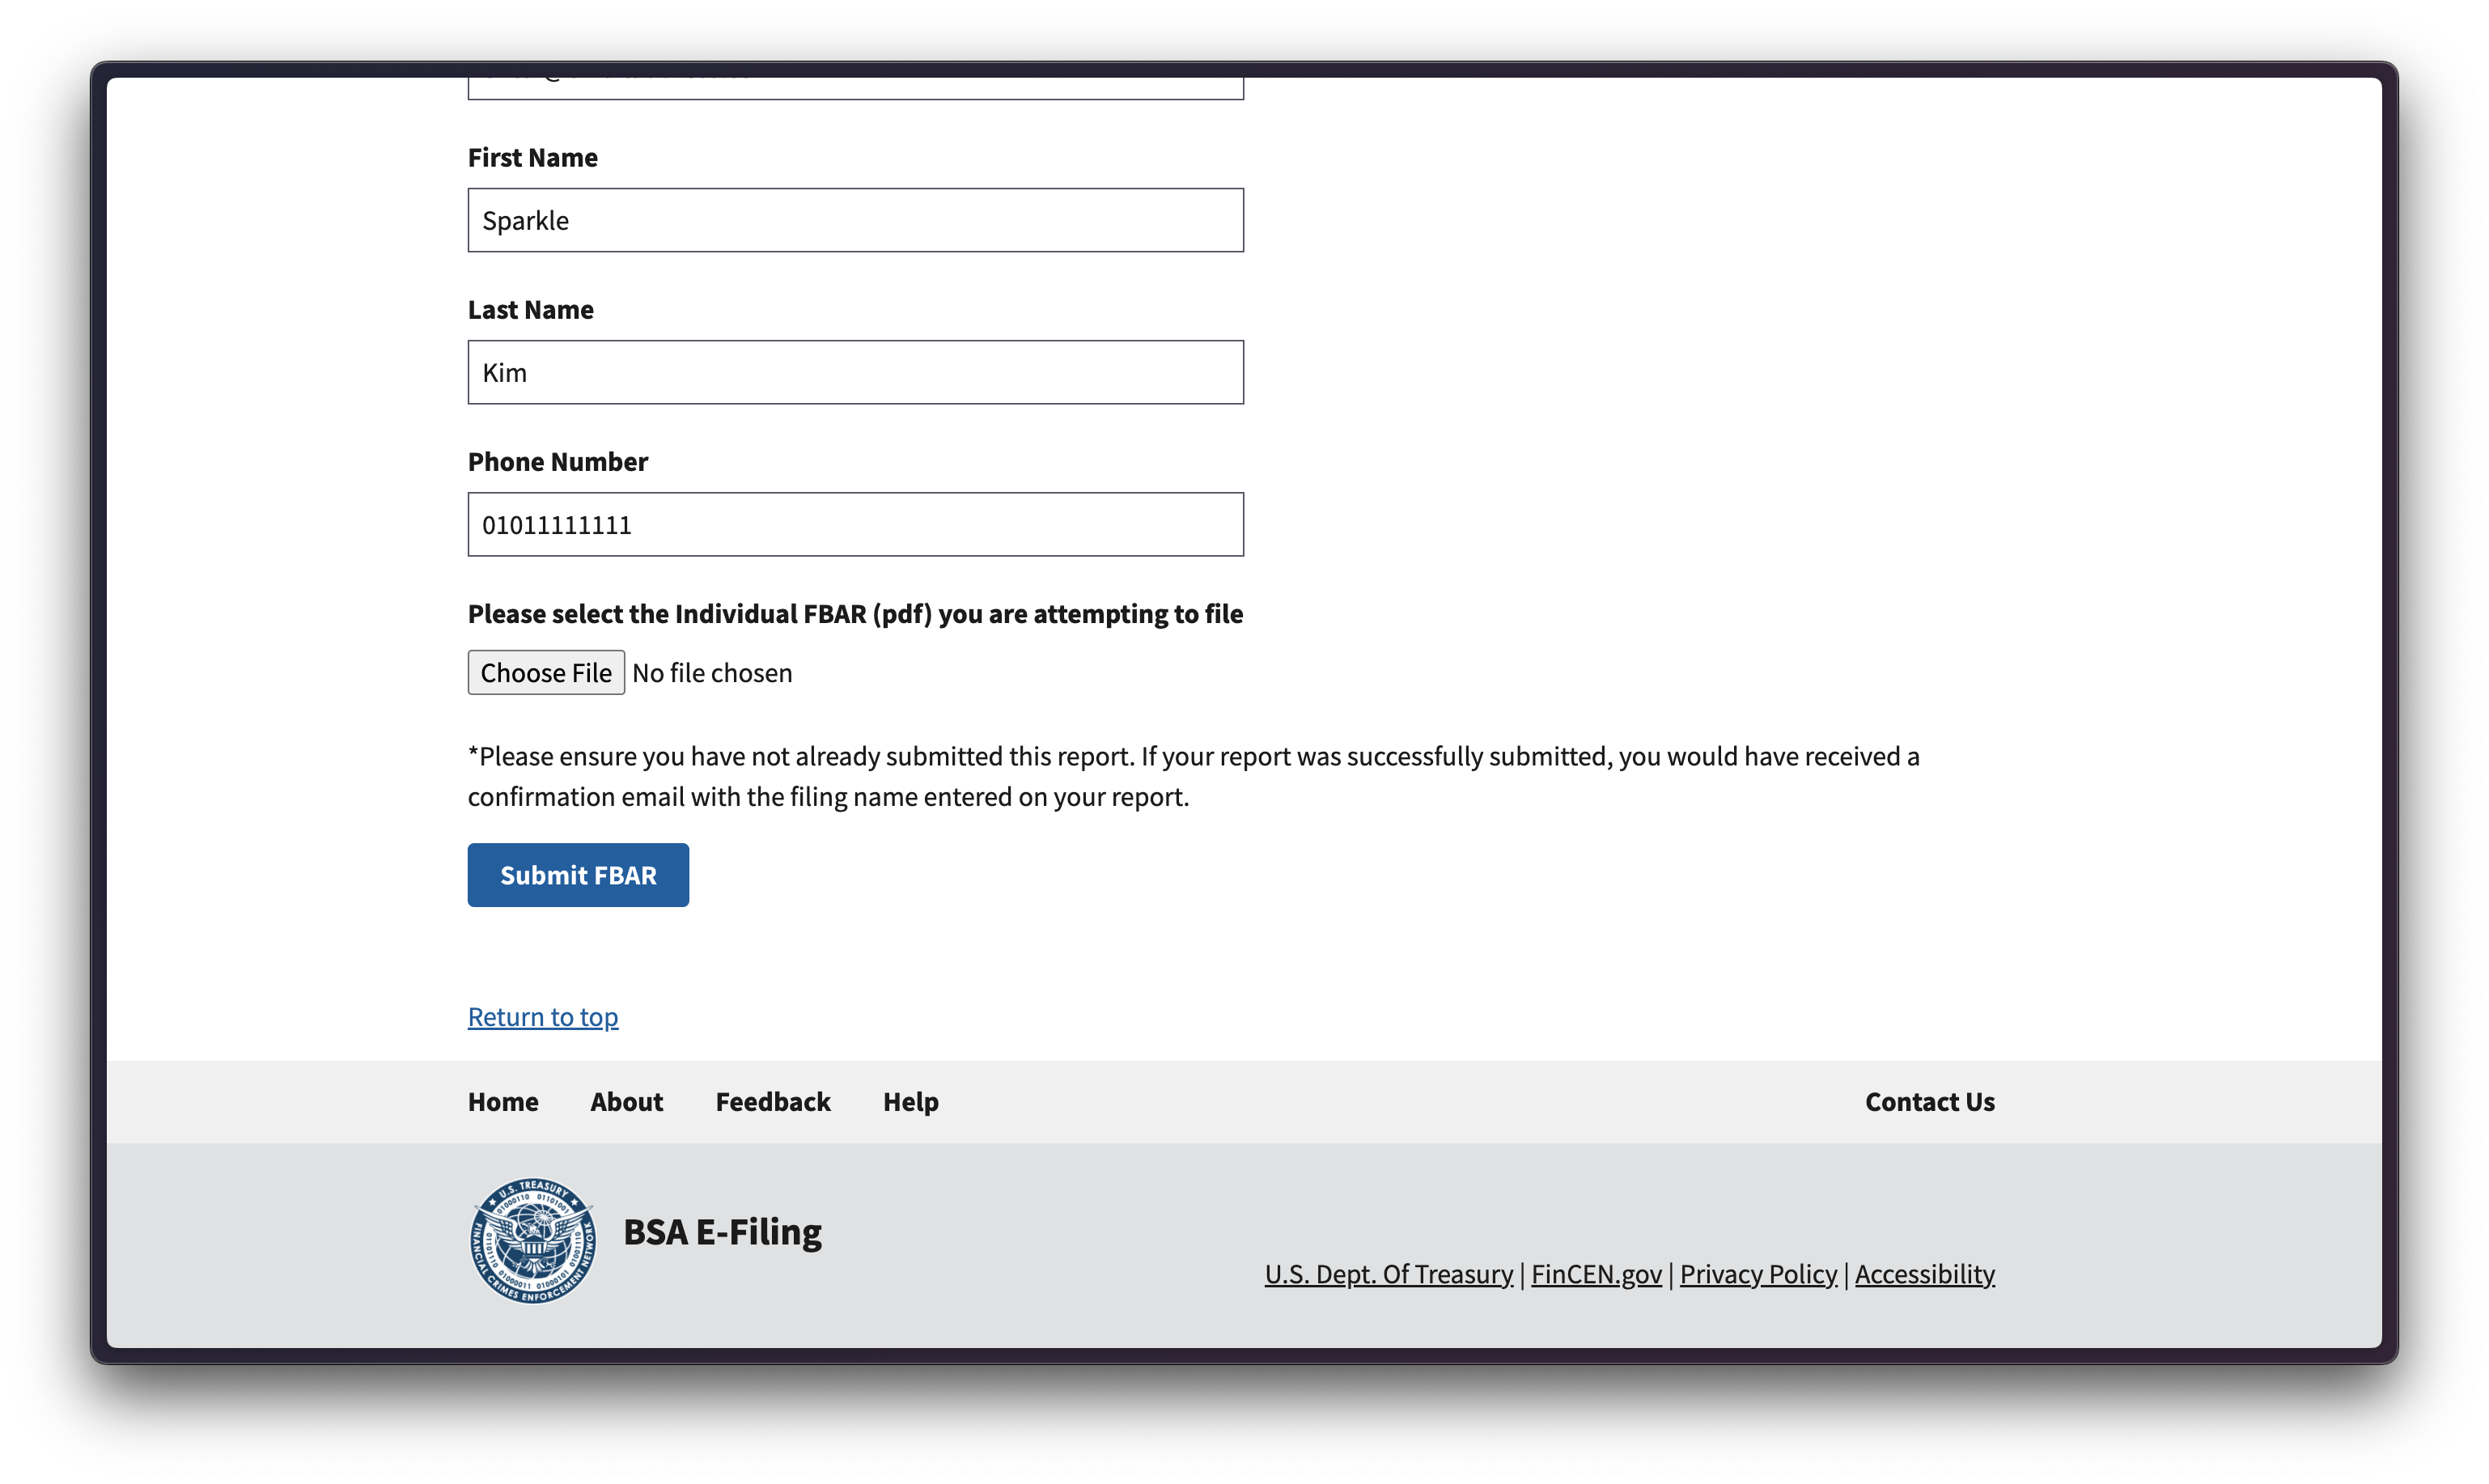Screen dimensions: 2489x1484
Task: Follow the Accessibility footer link
Action: pos(1924,1274)
